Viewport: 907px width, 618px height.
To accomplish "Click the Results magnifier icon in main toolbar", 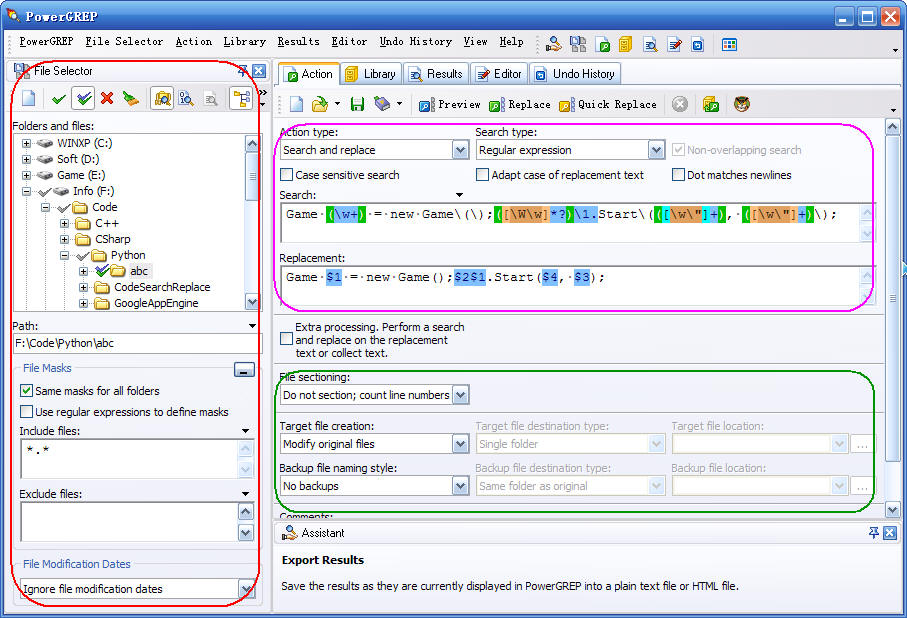I will tap(650, 44).
